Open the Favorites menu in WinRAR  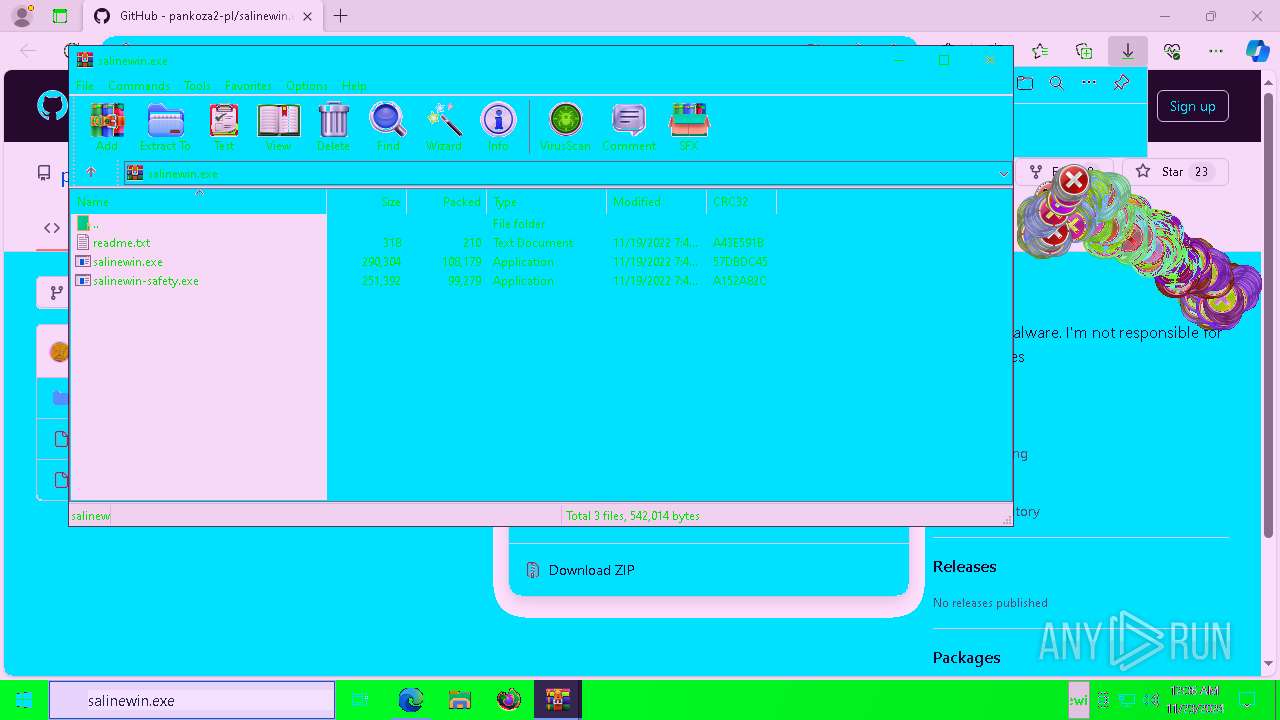point(248,86)
